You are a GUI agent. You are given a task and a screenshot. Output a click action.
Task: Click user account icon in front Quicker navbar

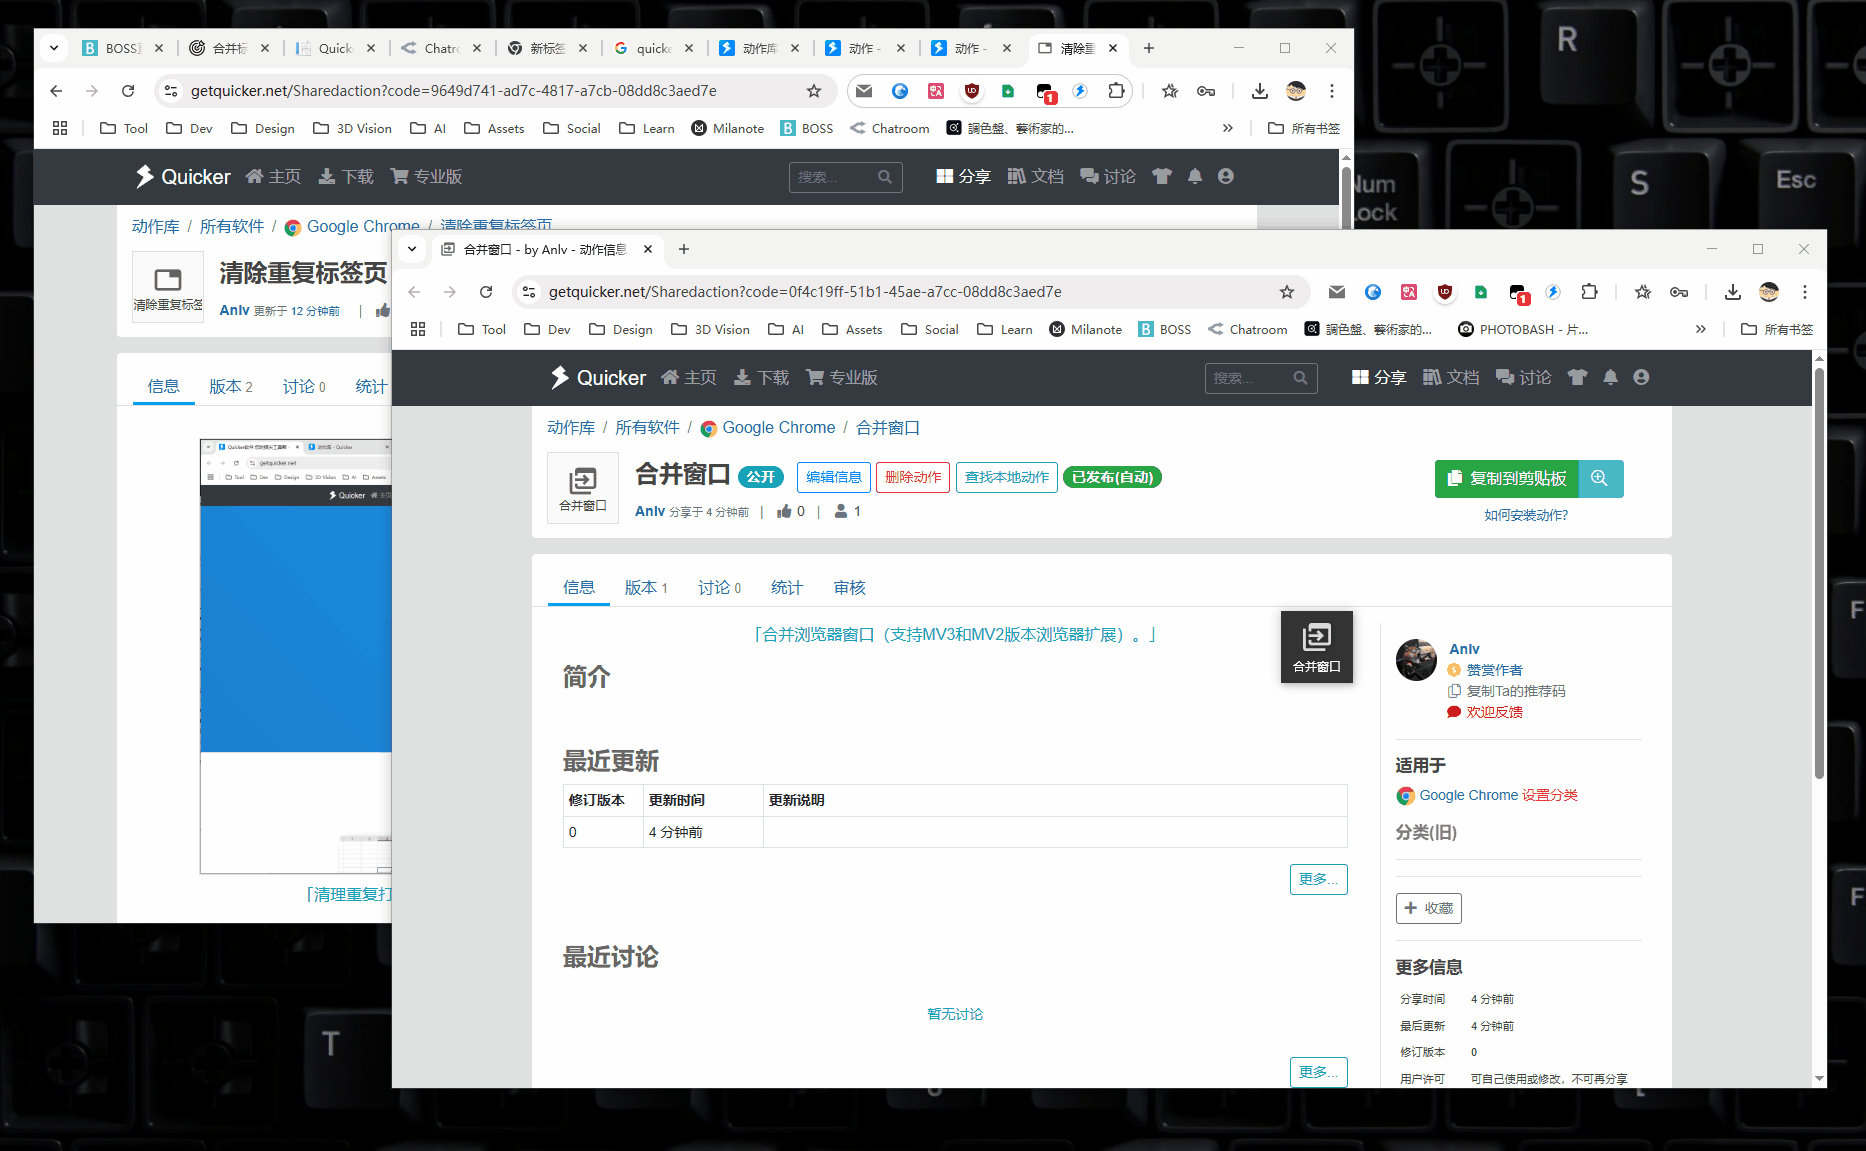[x=1641, y=377]
